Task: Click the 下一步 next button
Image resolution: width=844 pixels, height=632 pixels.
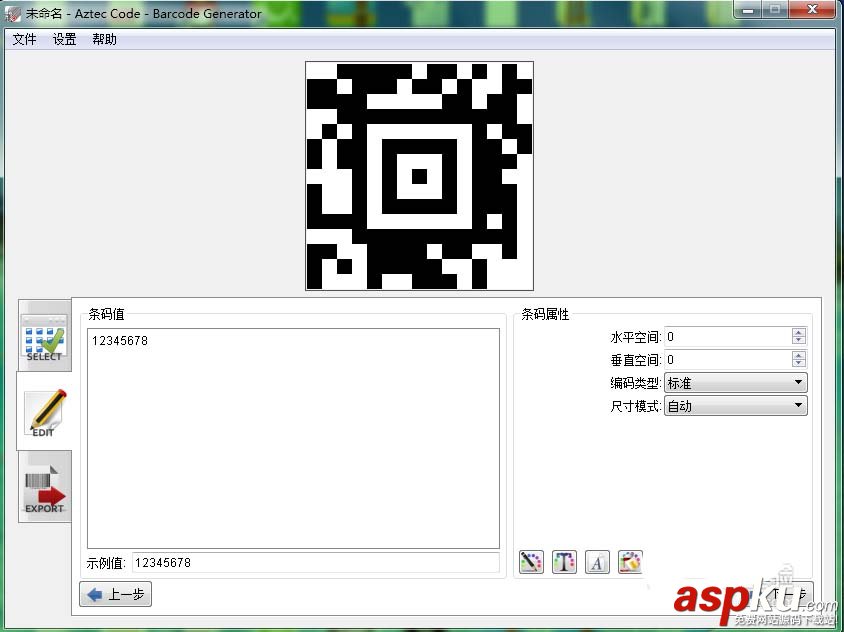Action: [x=778, y=594]
